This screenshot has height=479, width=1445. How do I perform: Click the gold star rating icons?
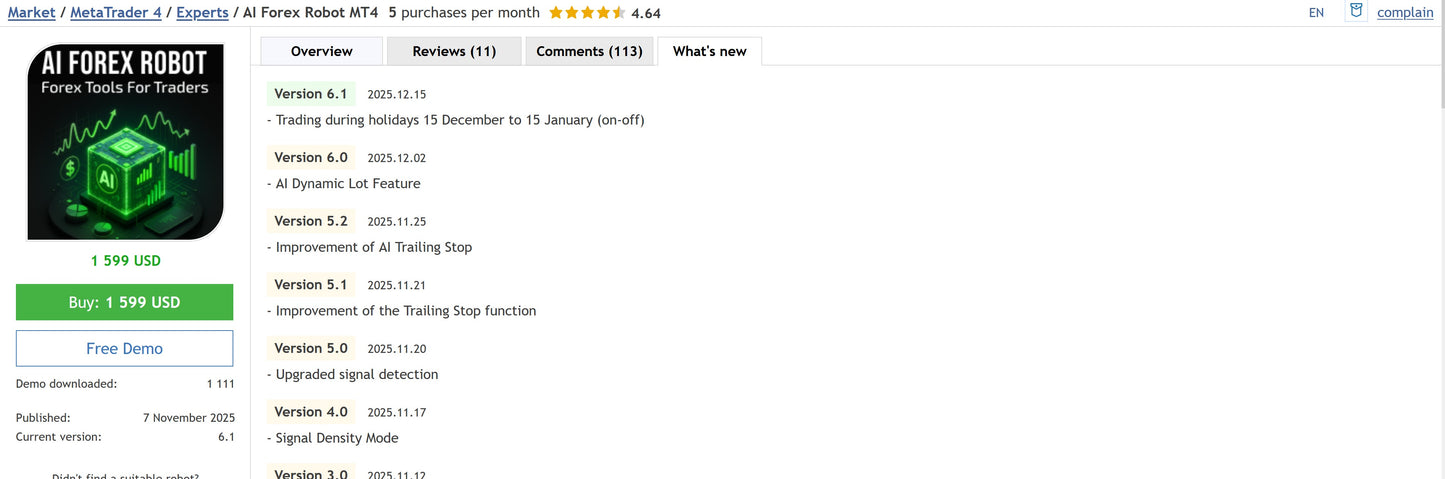click(587, 13)
